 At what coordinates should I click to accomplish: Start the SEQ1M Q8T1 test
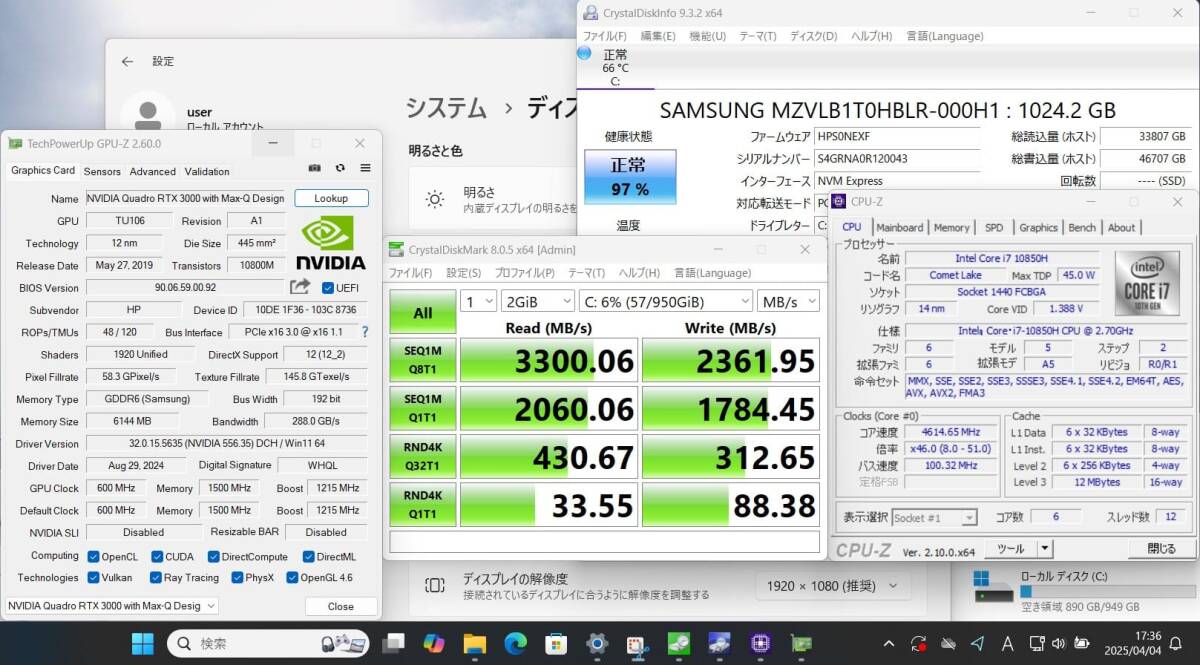pos(423,361)
